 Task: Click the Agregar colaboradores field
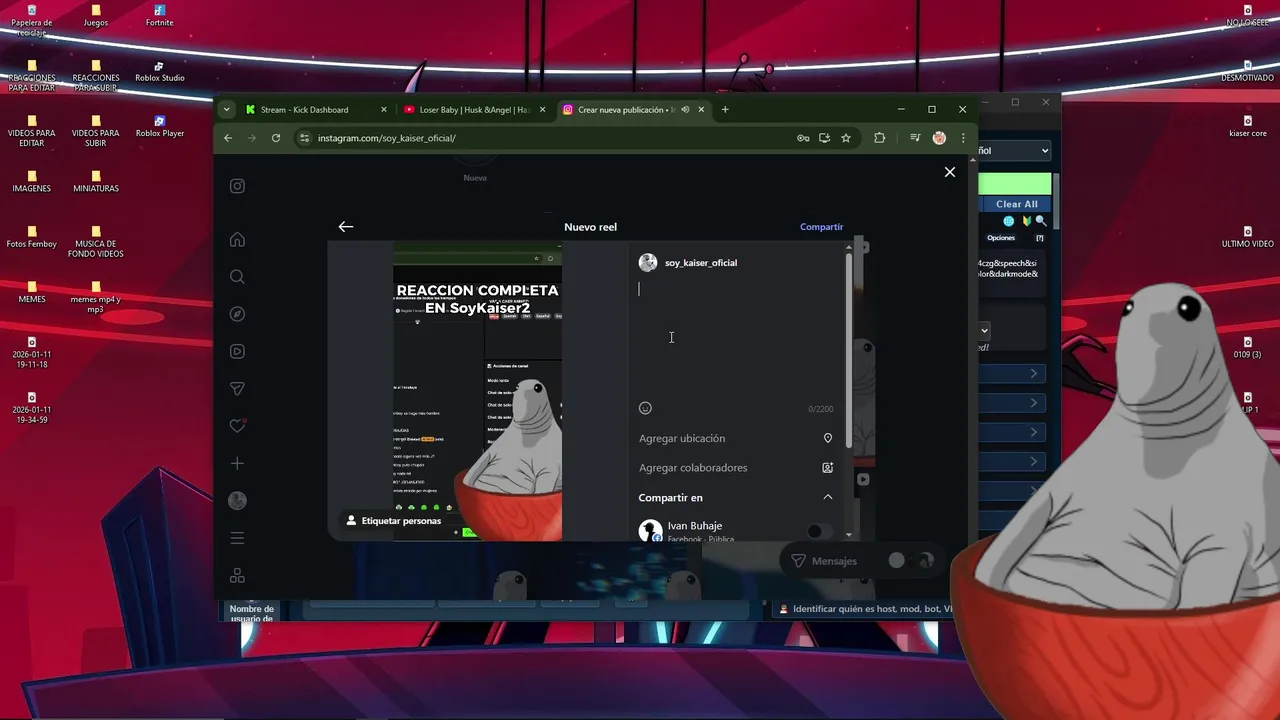pyautogui.click(x=736, y=468)
